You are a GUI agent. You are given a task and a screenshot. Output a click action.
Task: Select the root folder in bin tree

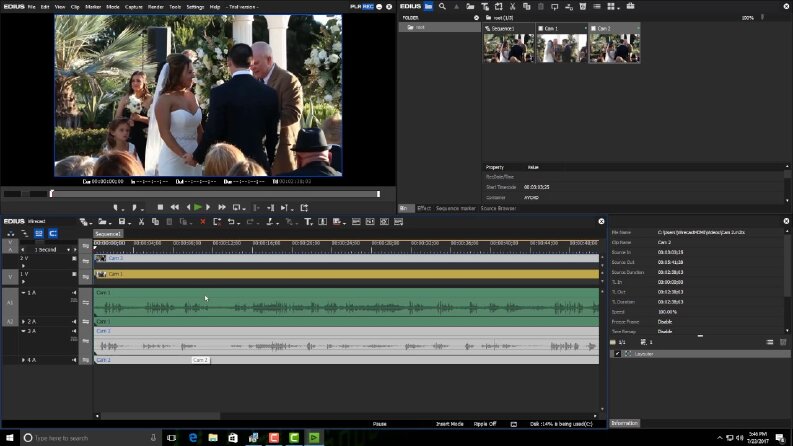click(439, 27)
